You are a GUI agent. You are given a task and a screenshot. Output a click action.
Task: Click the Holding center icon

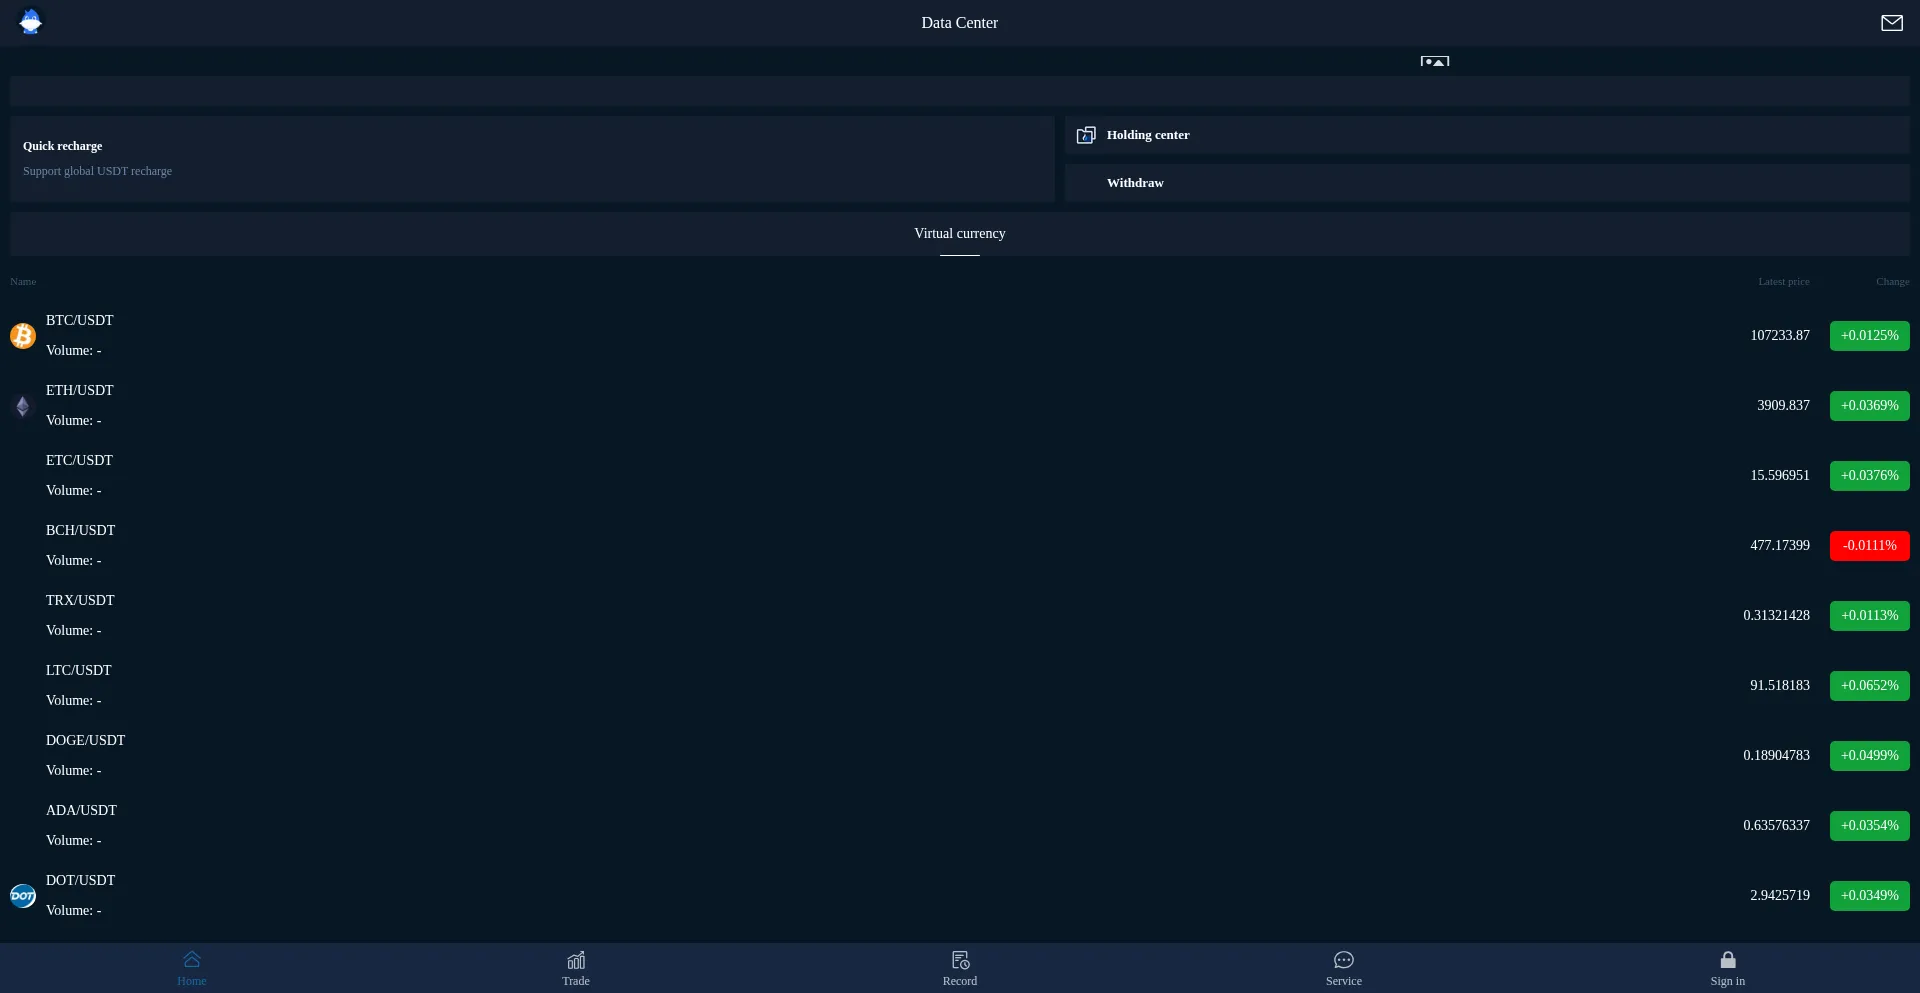tap(1085, 135)
